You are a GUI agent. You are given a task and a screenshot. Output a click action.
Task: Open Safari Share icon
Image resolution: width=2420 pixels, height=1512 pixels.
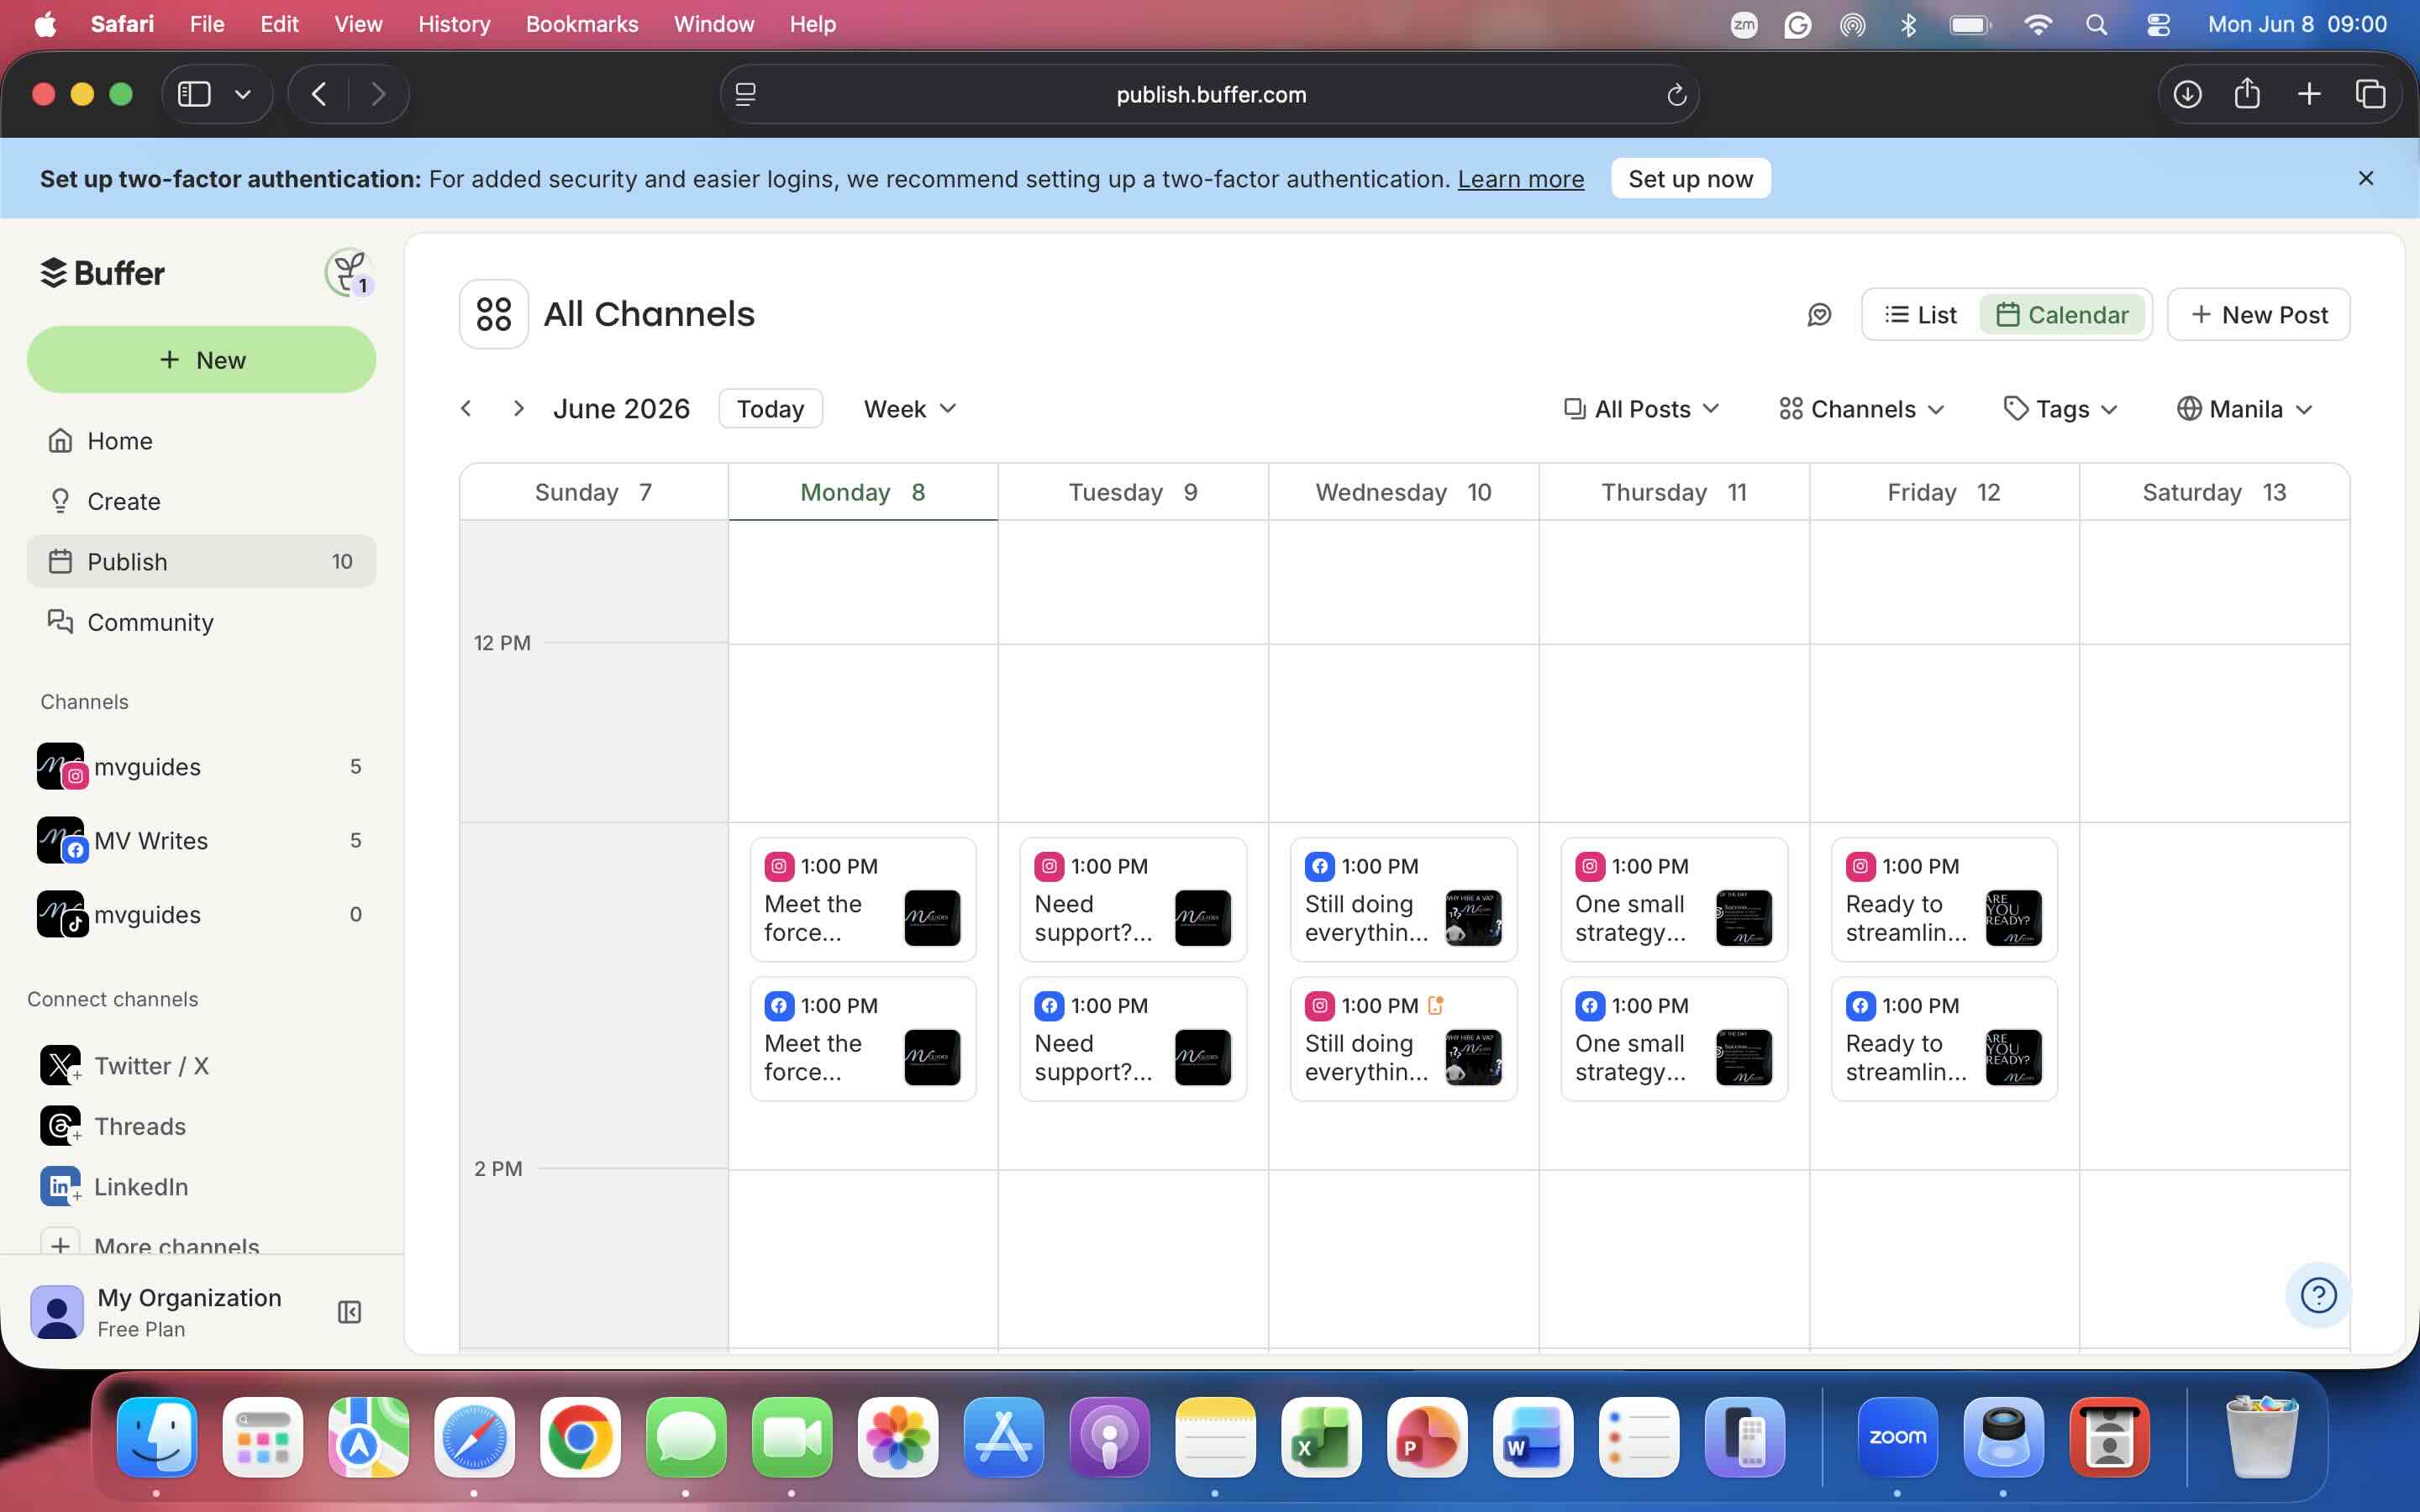pyautogui.click(x=2247, y=94)
